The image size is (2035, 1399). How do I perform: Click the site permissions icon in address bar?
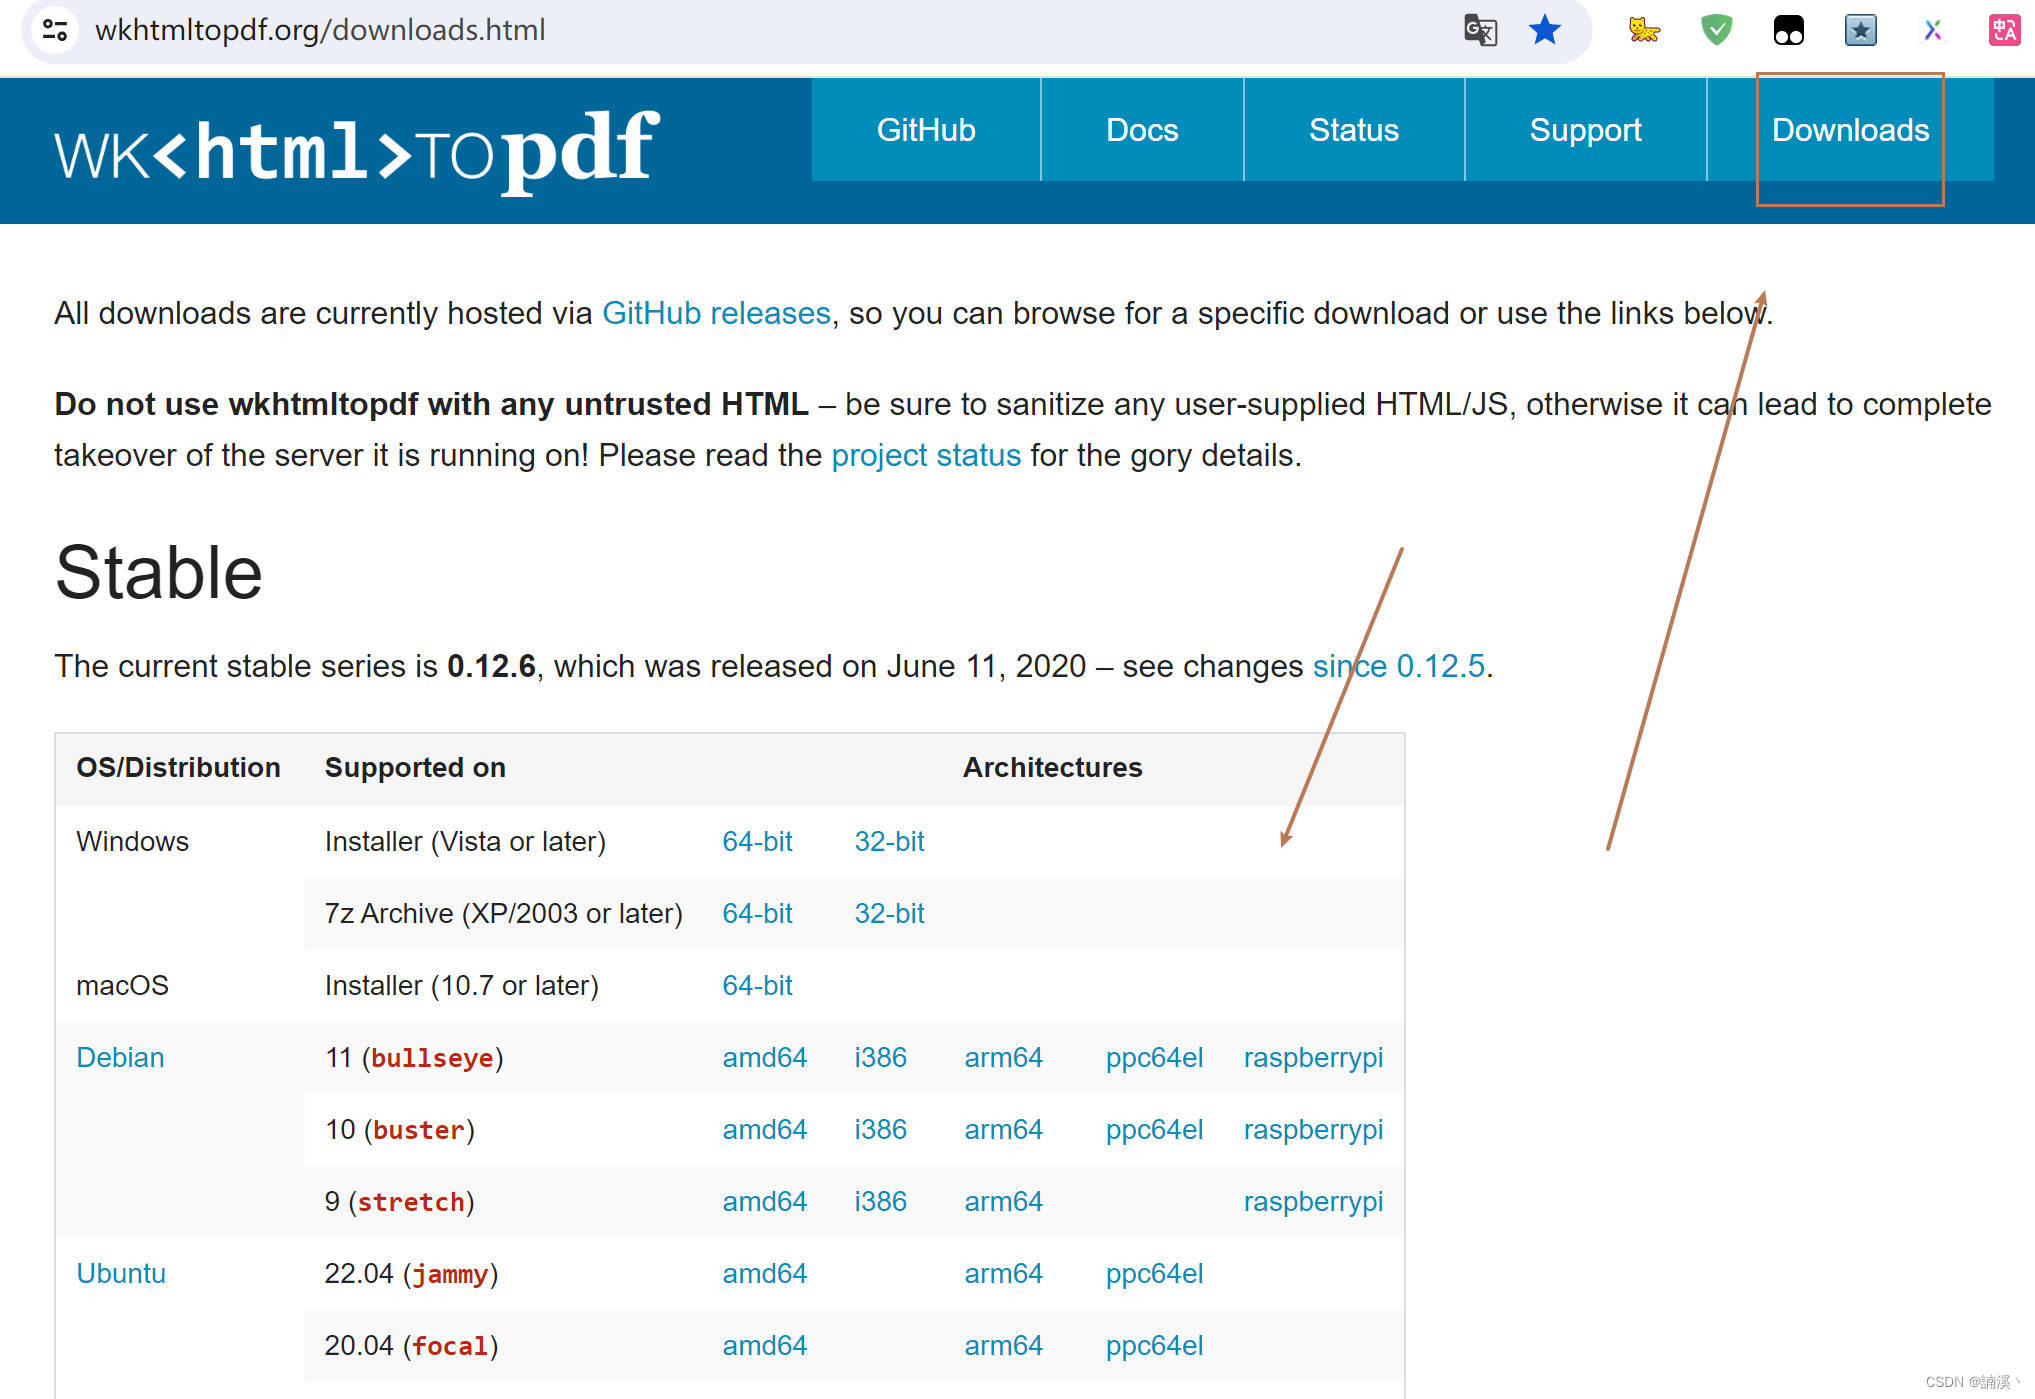coord(55,30)
